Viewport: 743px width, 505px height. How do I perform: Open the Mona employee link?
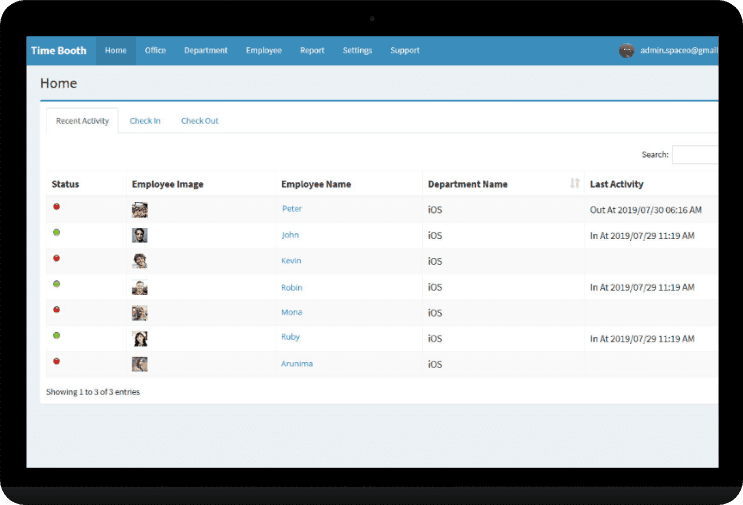coord(292,312)
